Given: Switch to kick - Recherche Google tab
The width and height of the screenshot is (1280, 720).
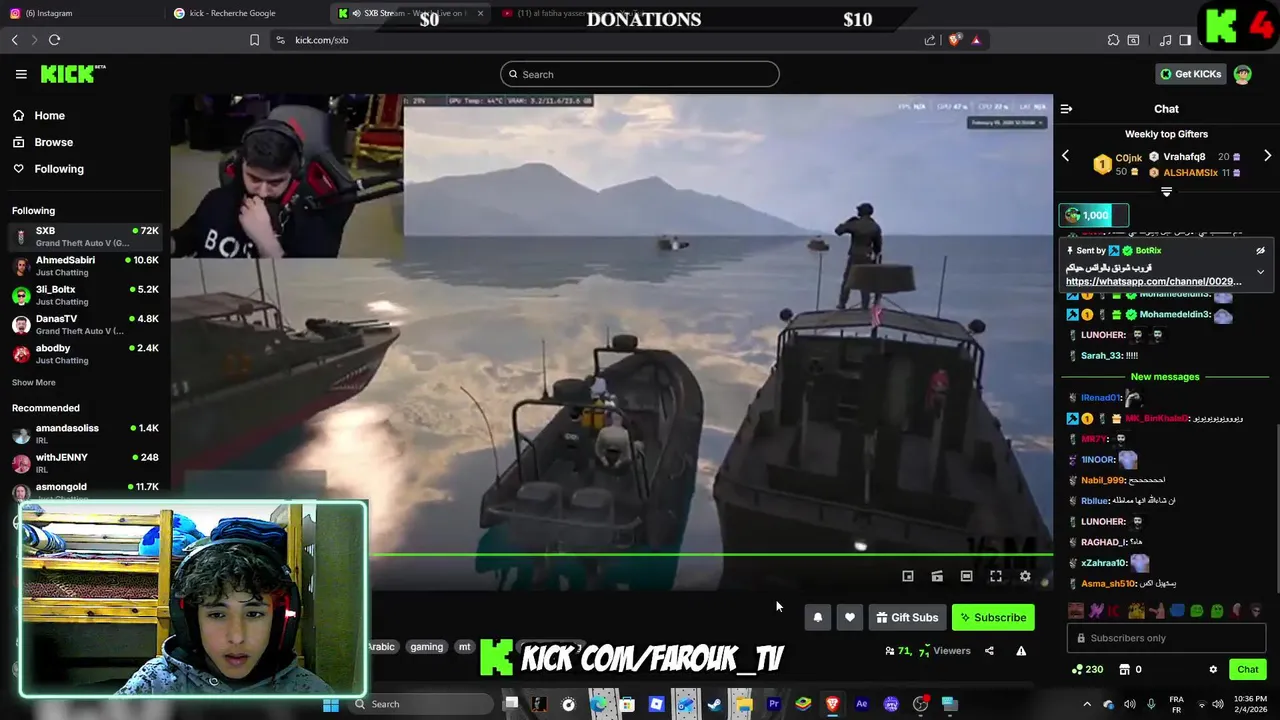Looking at the screenshot, I should (x=247, y=13).
